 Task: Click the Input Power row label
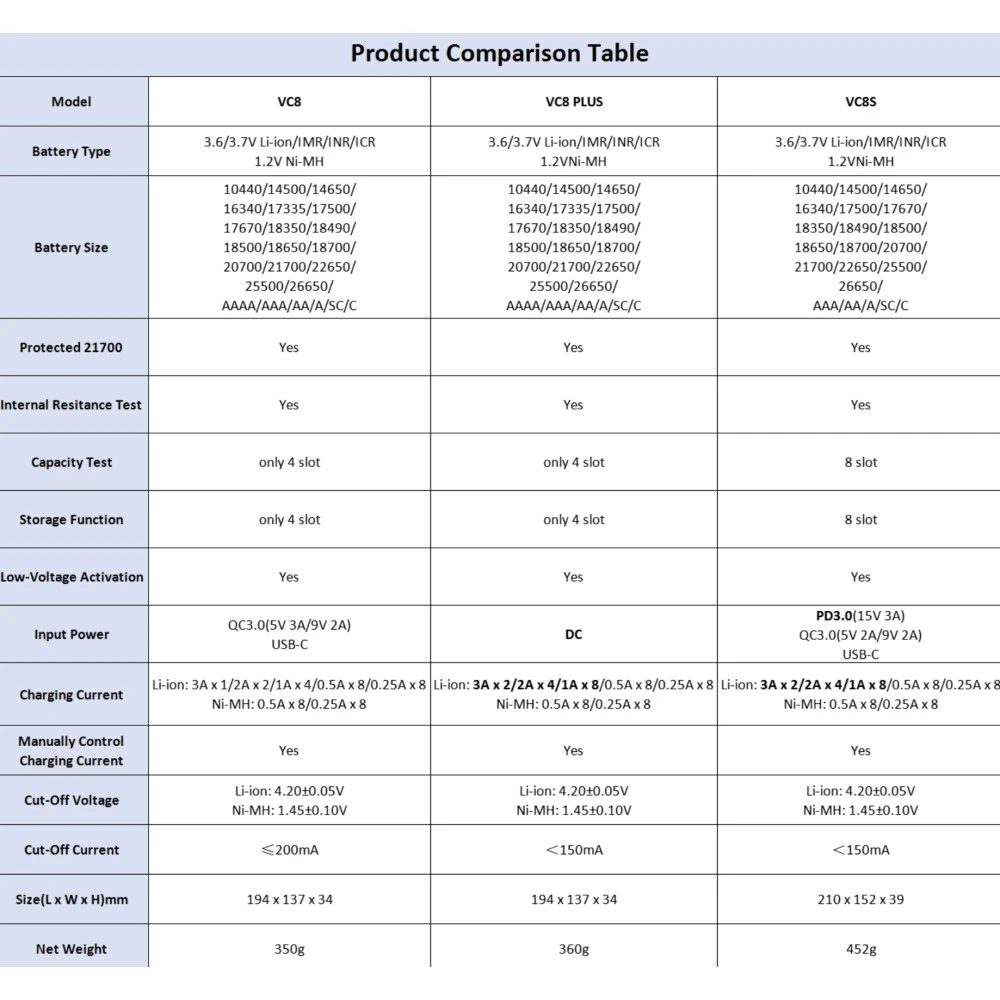pyautogui.click(x=71, y=634)
